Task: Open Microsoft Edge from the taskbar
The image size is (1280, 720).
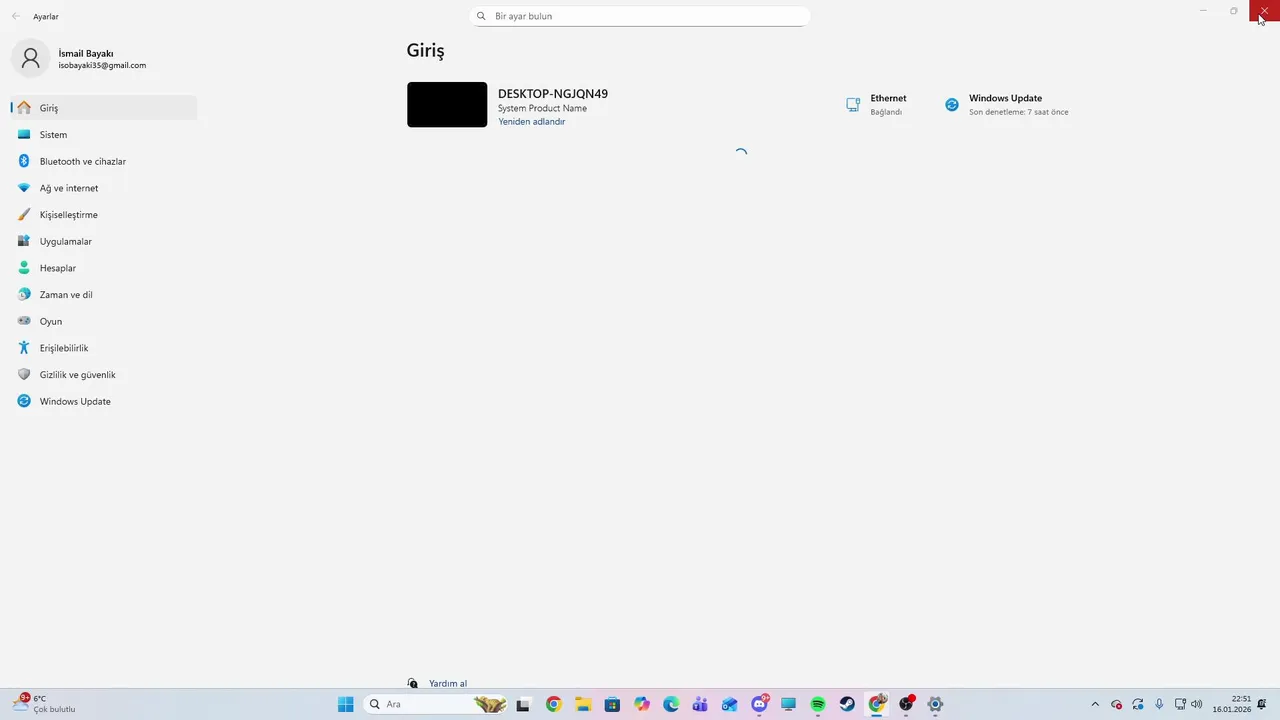Action: click(x=671, y=704)
